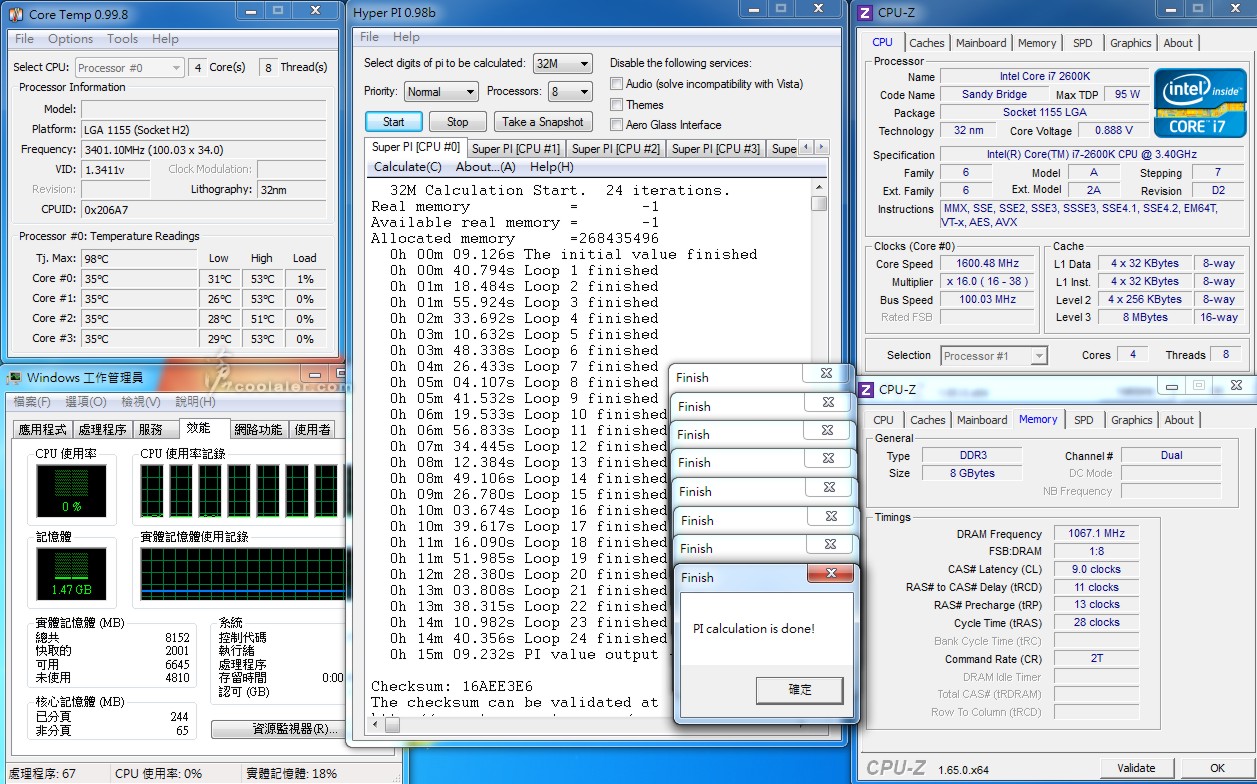Open Core Temp's Help menu
Image resolution: width=1257 pixels, height=784 pixels.
click(165, 39)
